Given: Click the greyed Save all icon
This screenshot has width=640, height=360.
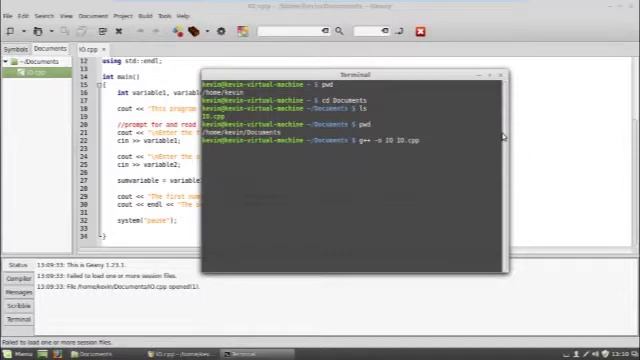Looking at the screenshot, I should (x=82, y=31).
